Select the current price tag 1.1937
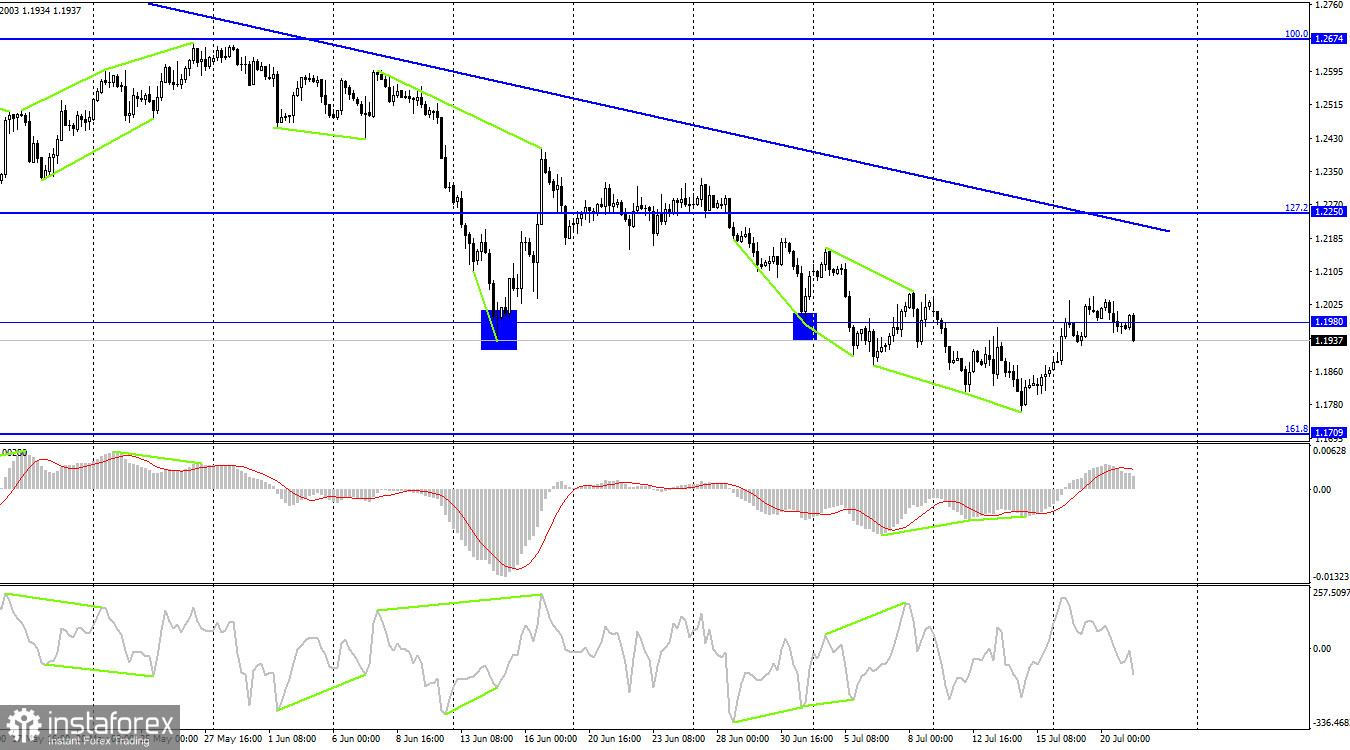This screenshot has width=1350, height=750. click(x=1330, y=341)
